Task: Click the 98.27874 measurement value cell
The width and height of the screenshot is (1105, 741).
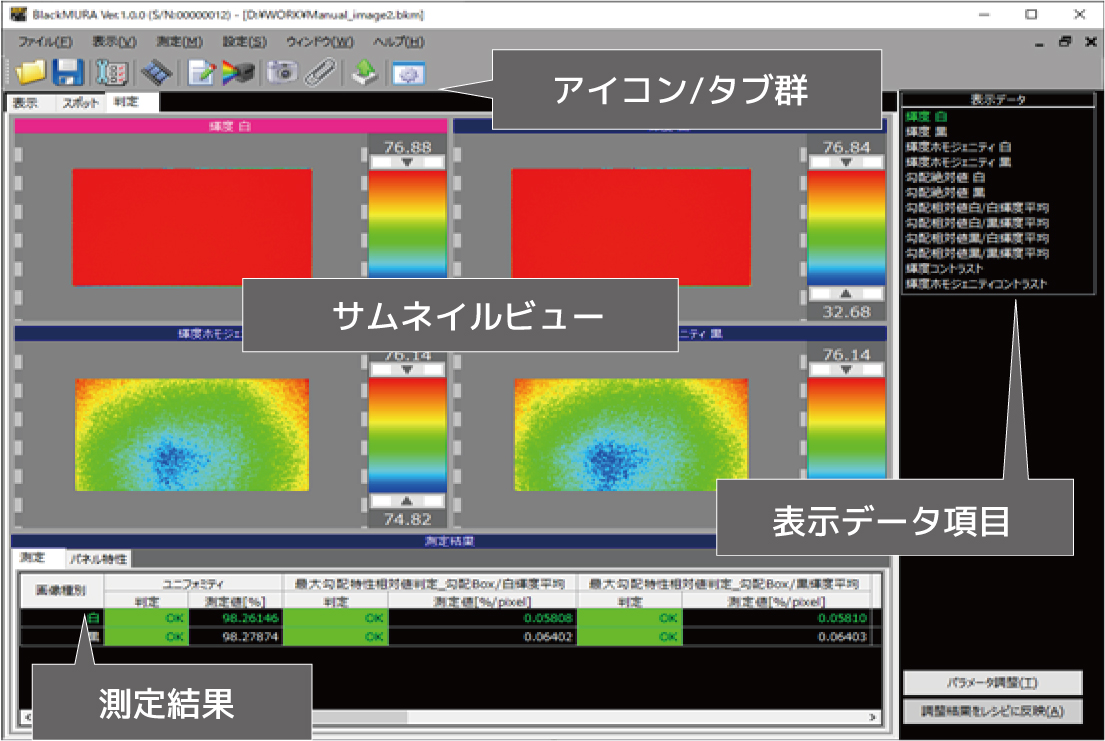Action: coord(235,637)
